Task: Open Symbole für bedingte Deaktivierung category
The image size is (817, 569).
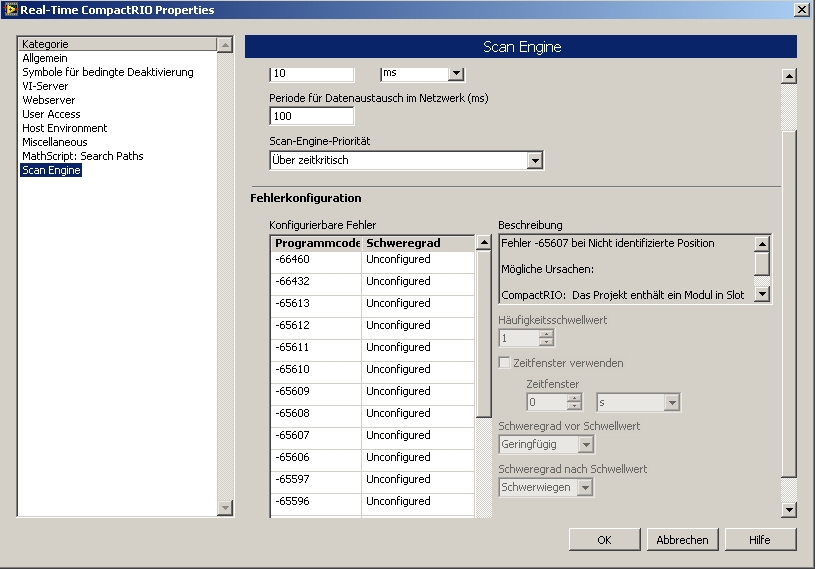Action: click(x=108, y=72)
